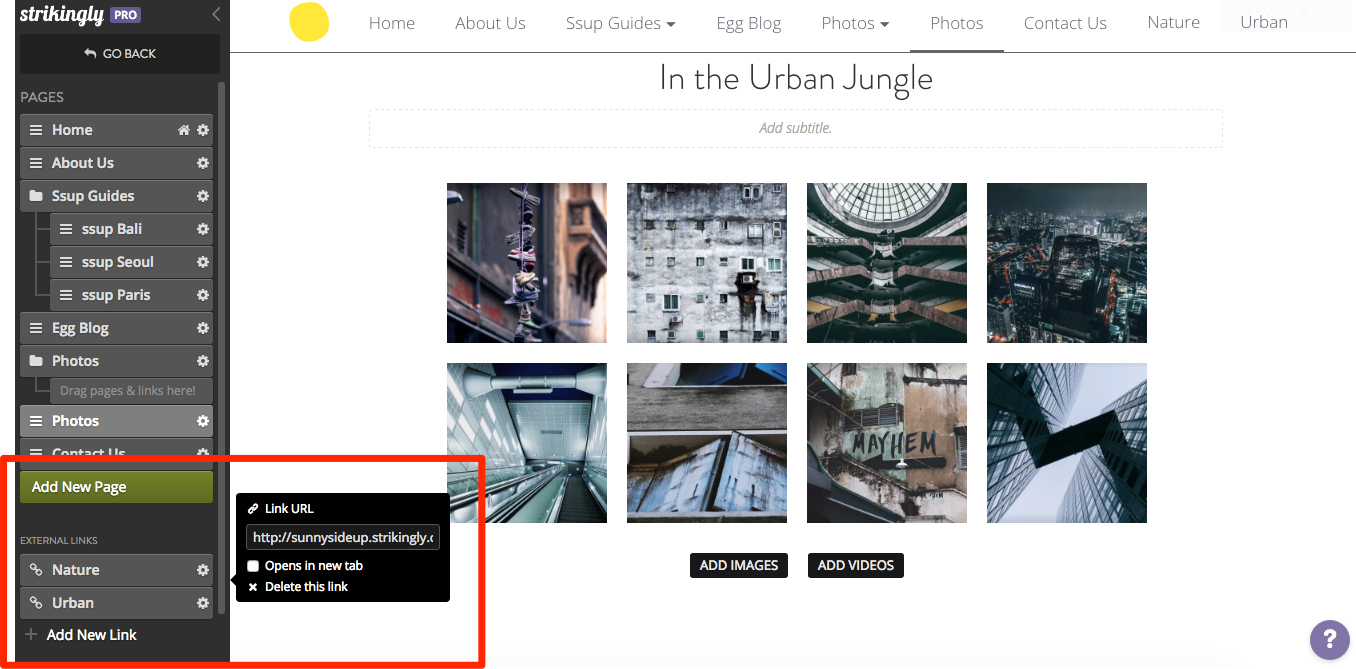Click drag handle icon on ssup Bali row
Screen dimensions: 1356x669
point(66,229)
